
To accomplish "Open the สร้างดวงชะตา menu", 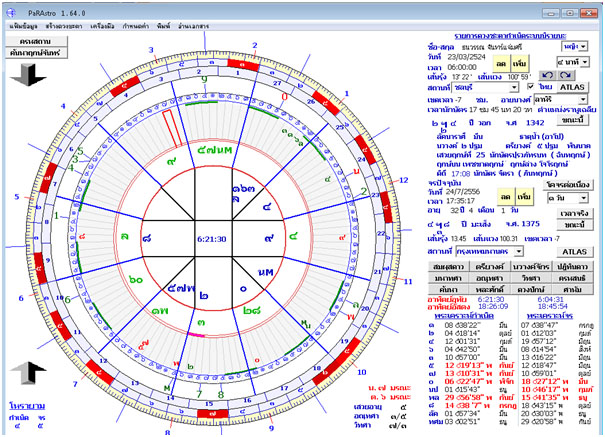I will pyautogui.click(x=64, y=26).
